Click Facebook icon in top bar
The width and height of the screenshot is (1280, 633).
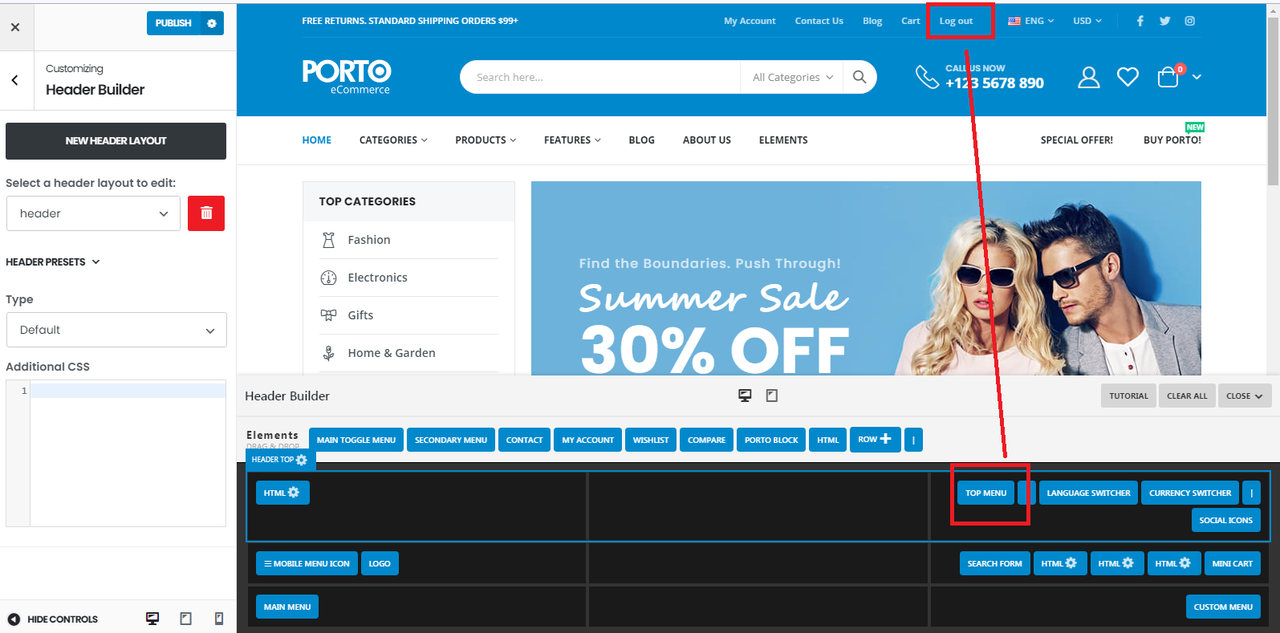point(1140,20)
